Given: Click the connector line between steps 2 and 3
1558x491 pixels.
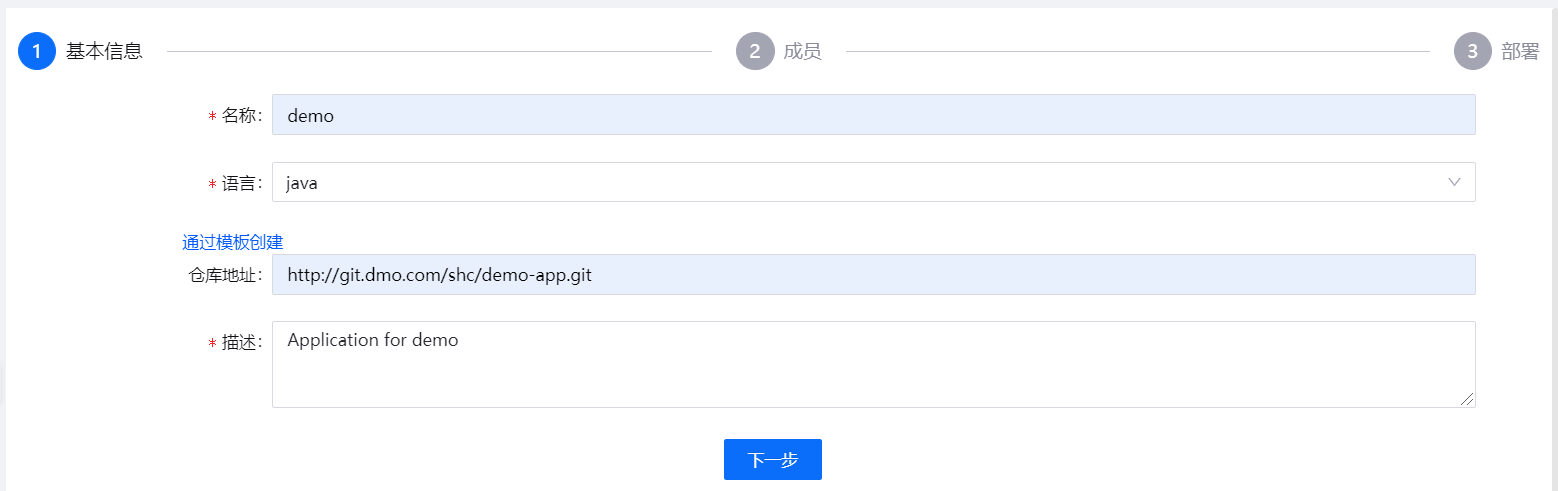Looking at the screenshot, I should coord(1137,51).
